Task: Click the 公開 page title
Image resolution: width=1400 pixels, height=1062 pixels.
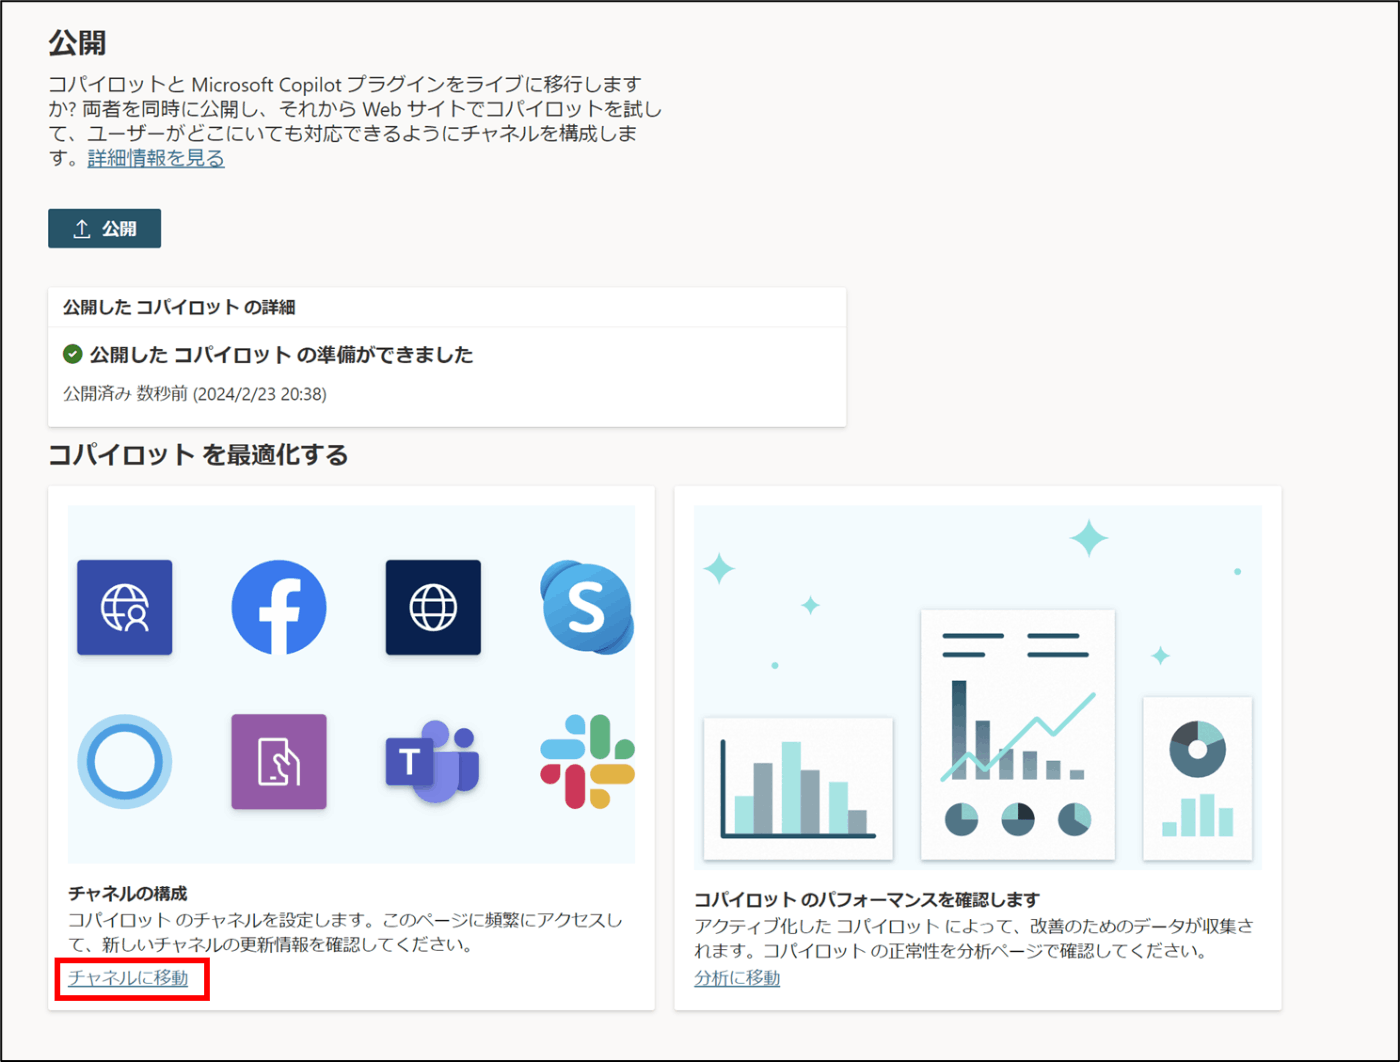Action: coord(77,43)
